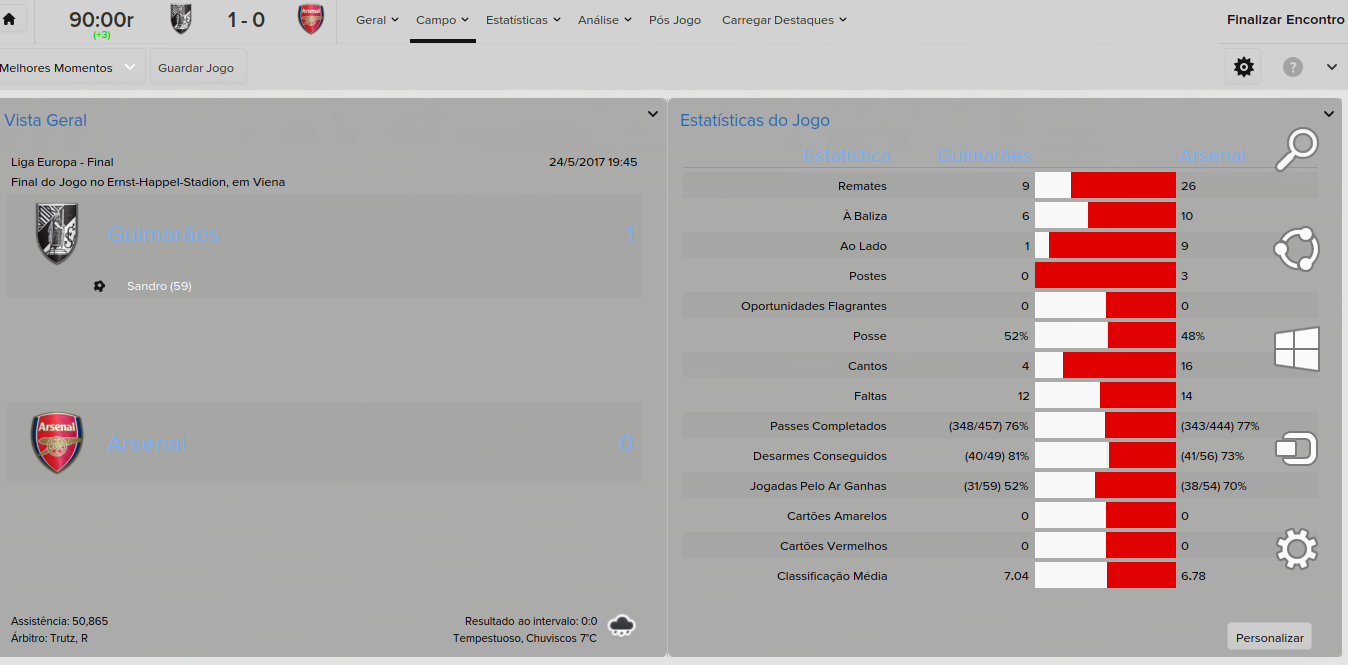Image resolution: width=1348 pixels, height=665 pixels.
Task: Click the Guimarães team name link in Vista Geral
Action: click(163, 234)
